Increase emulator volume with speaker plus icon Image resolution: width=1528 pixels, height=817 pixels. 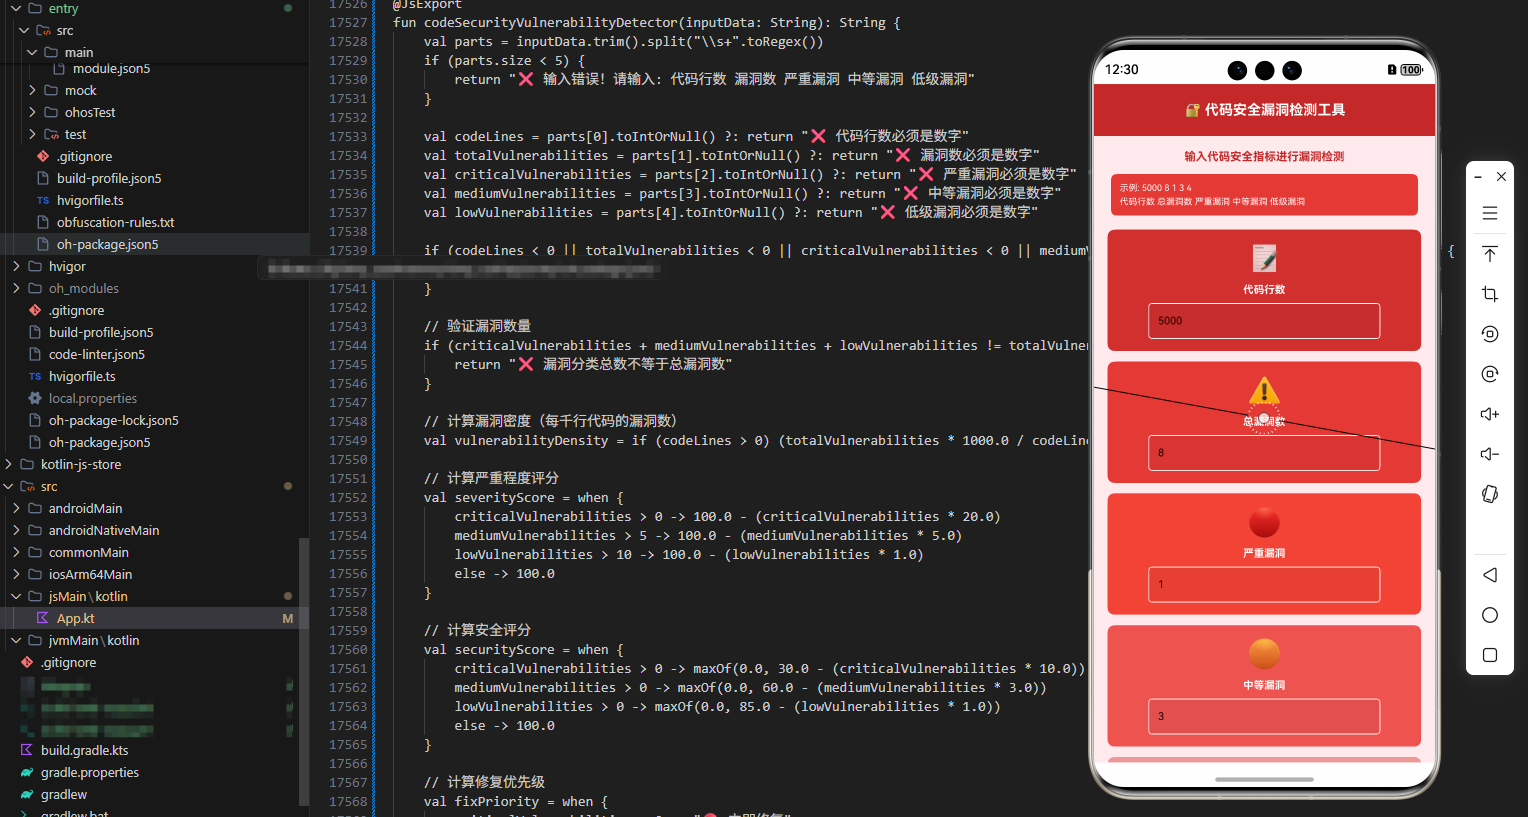click(x=1489, y=414)
